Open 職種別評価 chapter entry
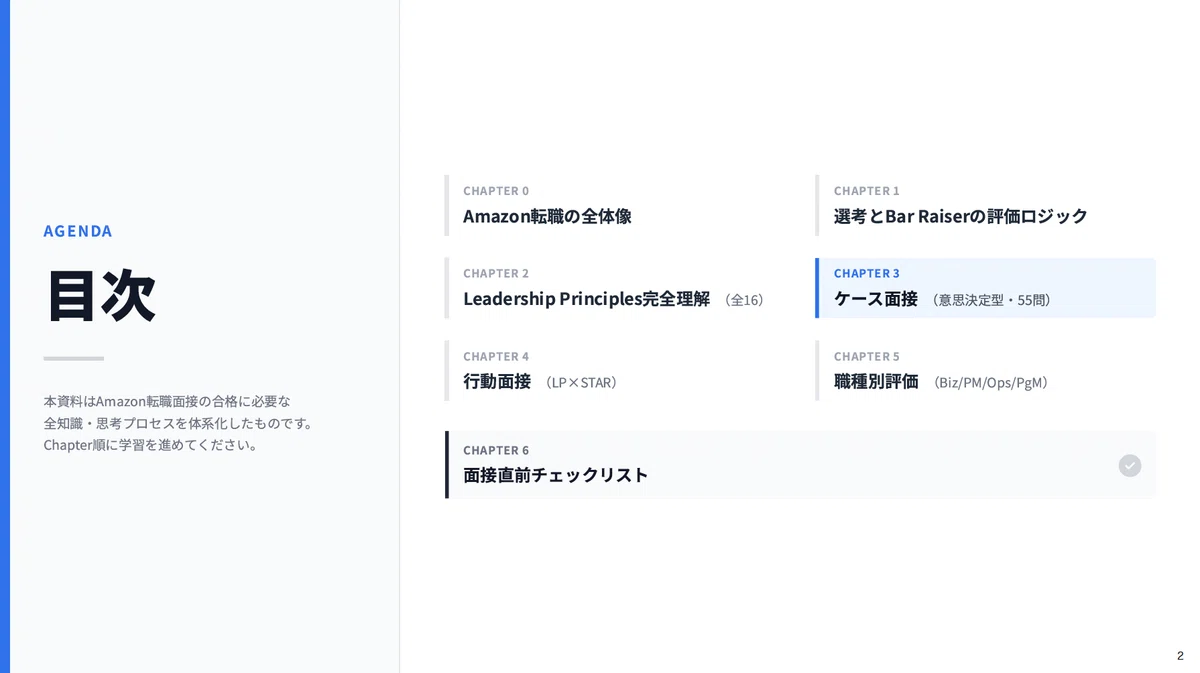The height and width of the screenshot is (673, 1200). coord(985,371)
